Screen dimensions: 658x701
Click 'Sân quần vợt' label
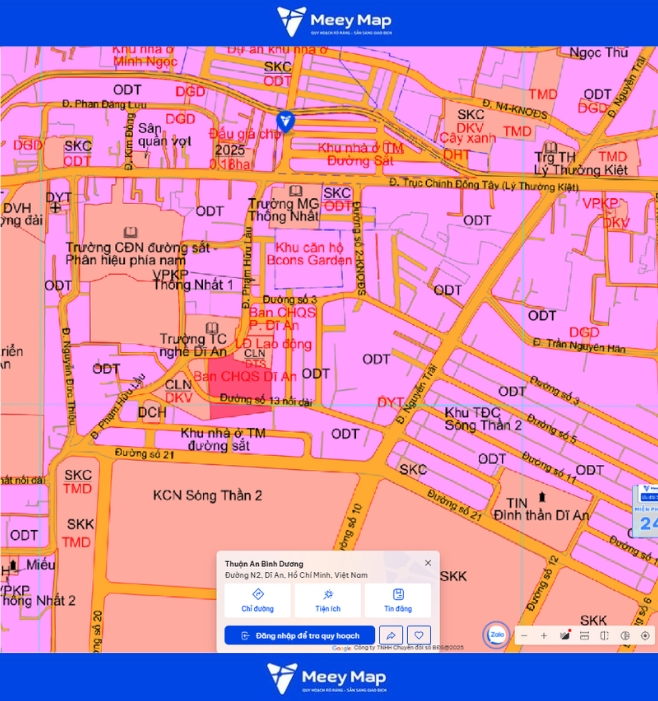(x=164, y=135)
